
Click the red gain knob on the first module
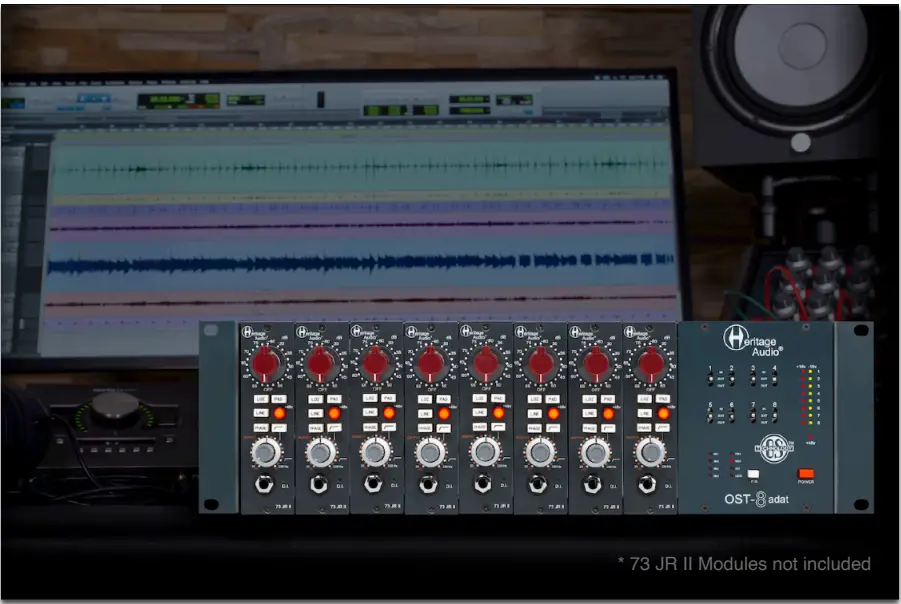click(x=266, y=364)
